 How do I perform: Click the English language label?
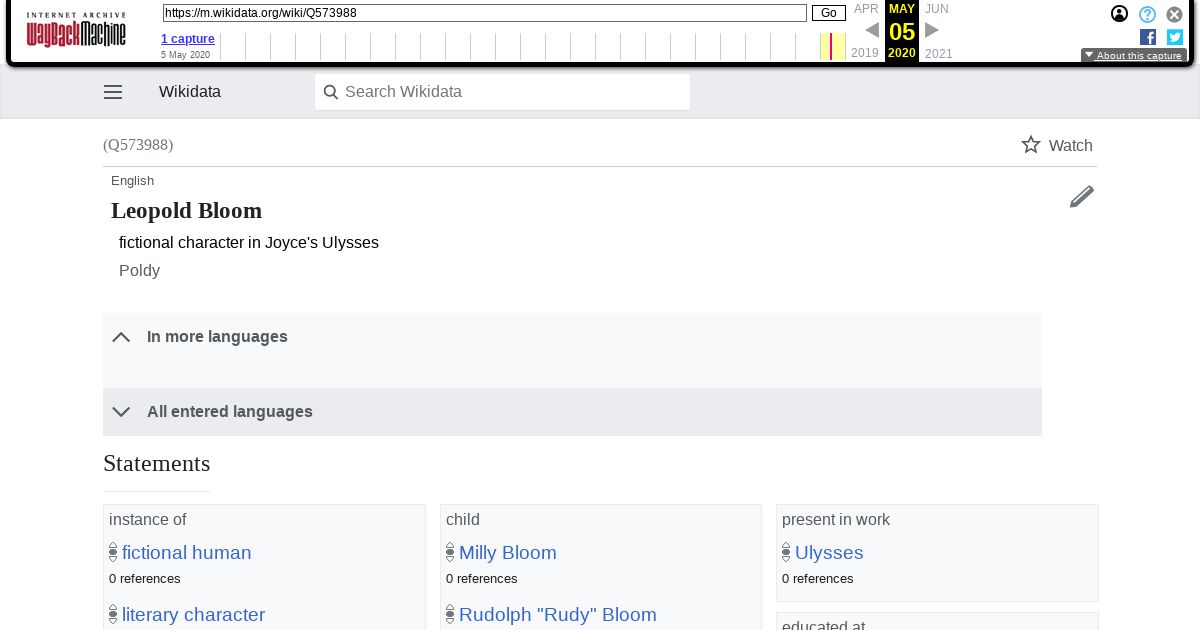pyautogui.click(x=133, y=181)
